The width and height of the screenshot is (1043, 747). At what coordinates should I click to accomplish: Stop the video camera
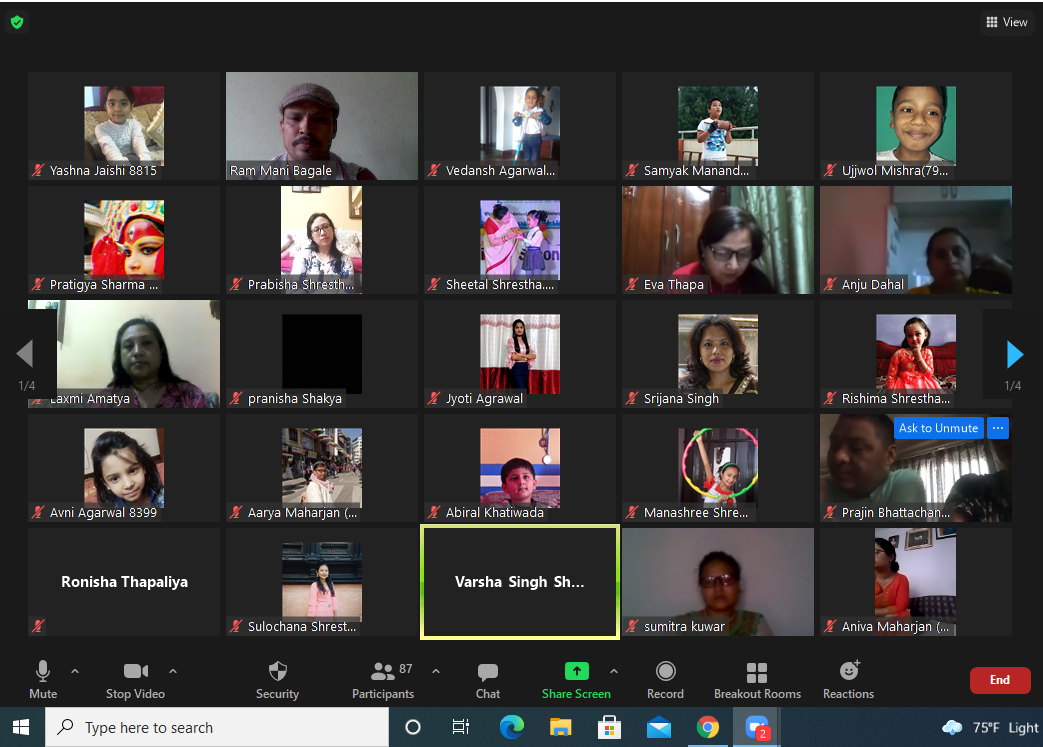135,680
